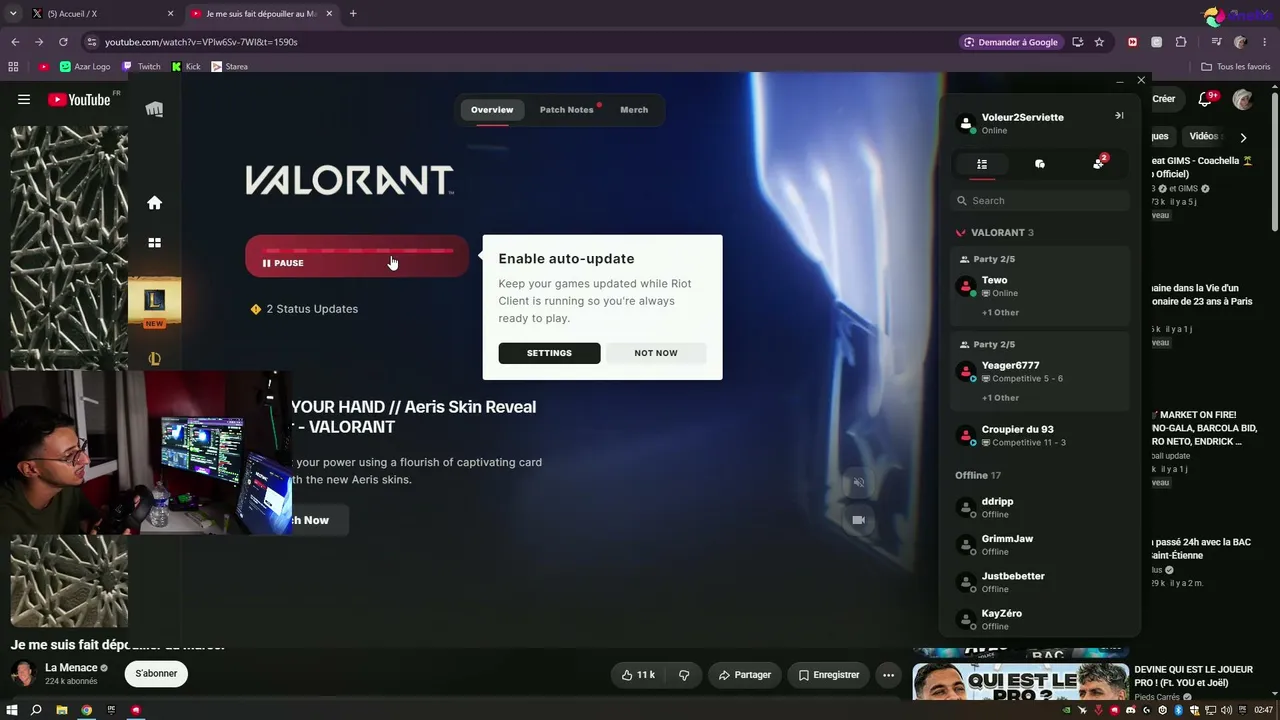Image resolution: width=1280 pixels, height=720 pixels.
Task: Open the YouTube account avatar menu
Action: 1242,99
